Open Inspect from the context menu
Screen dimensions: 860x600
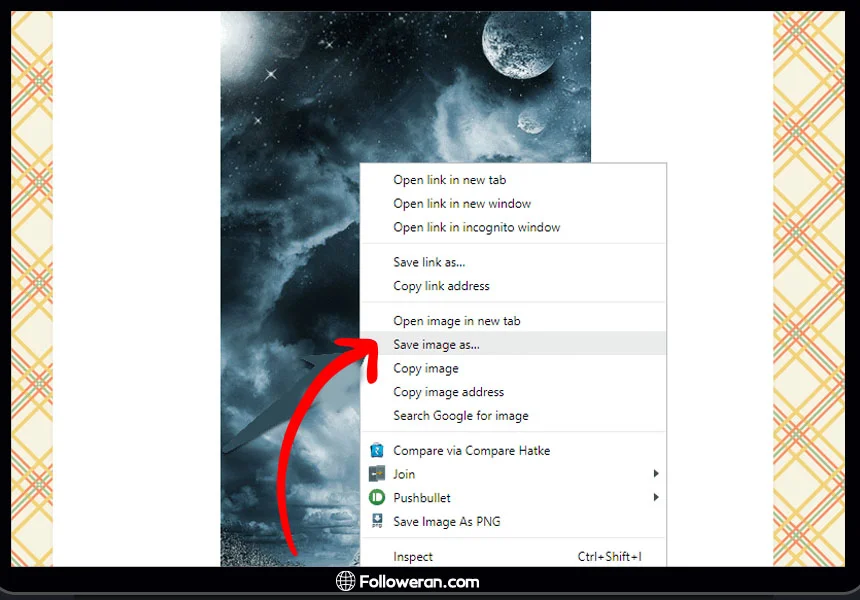pos(413,557)
